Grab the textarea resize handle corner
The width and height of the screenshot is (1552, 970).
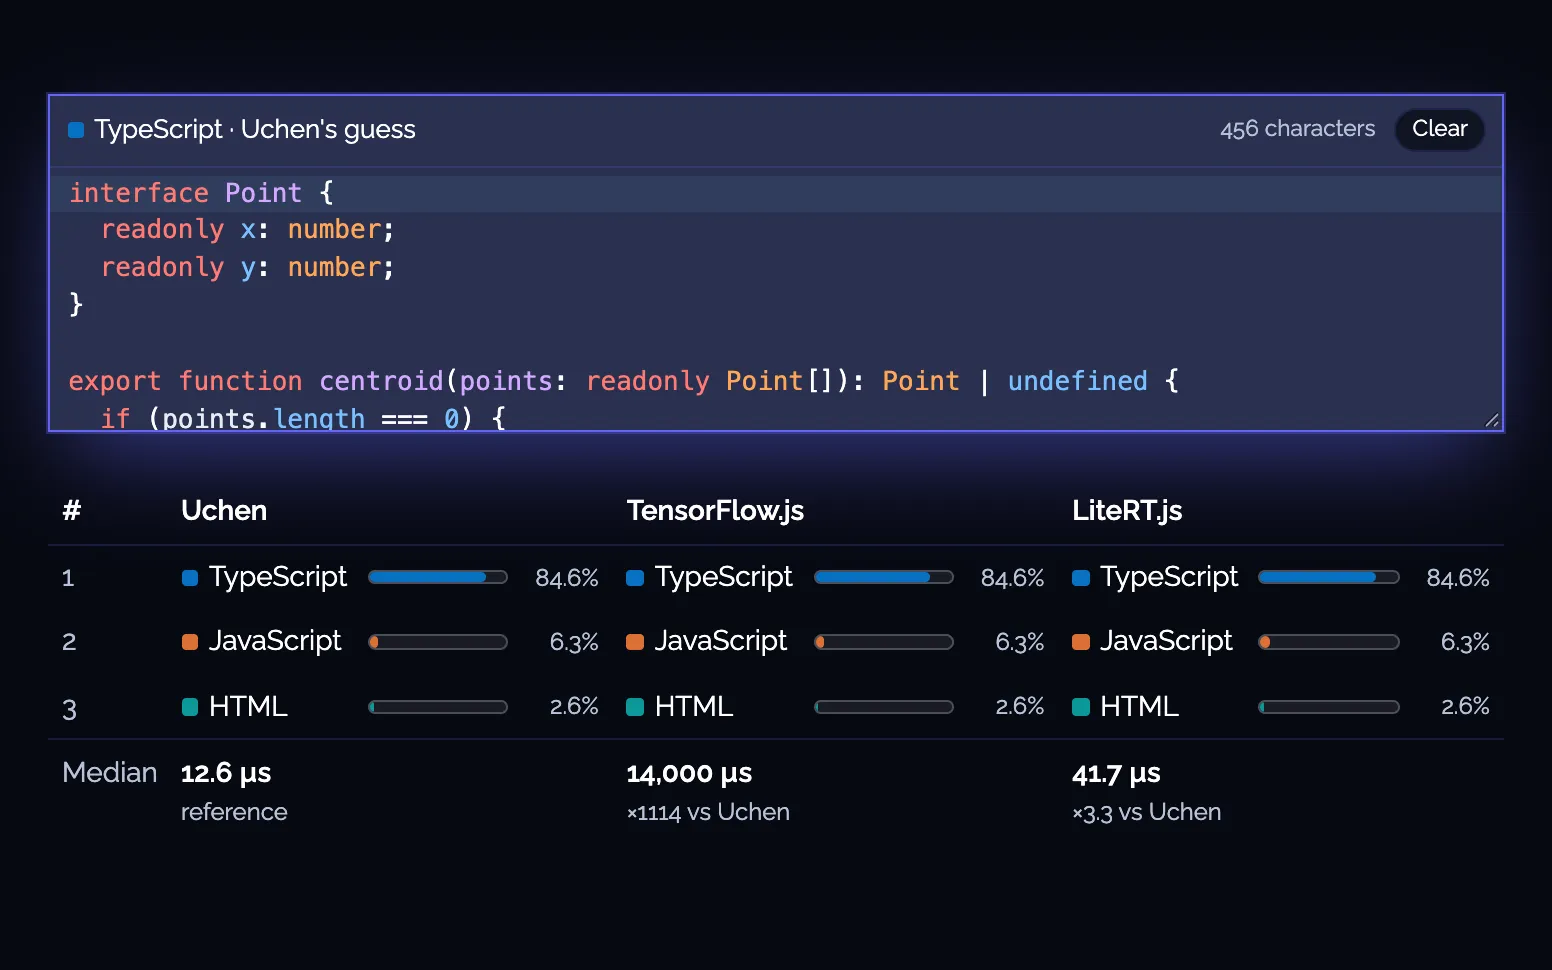[x=1492, y=421]
